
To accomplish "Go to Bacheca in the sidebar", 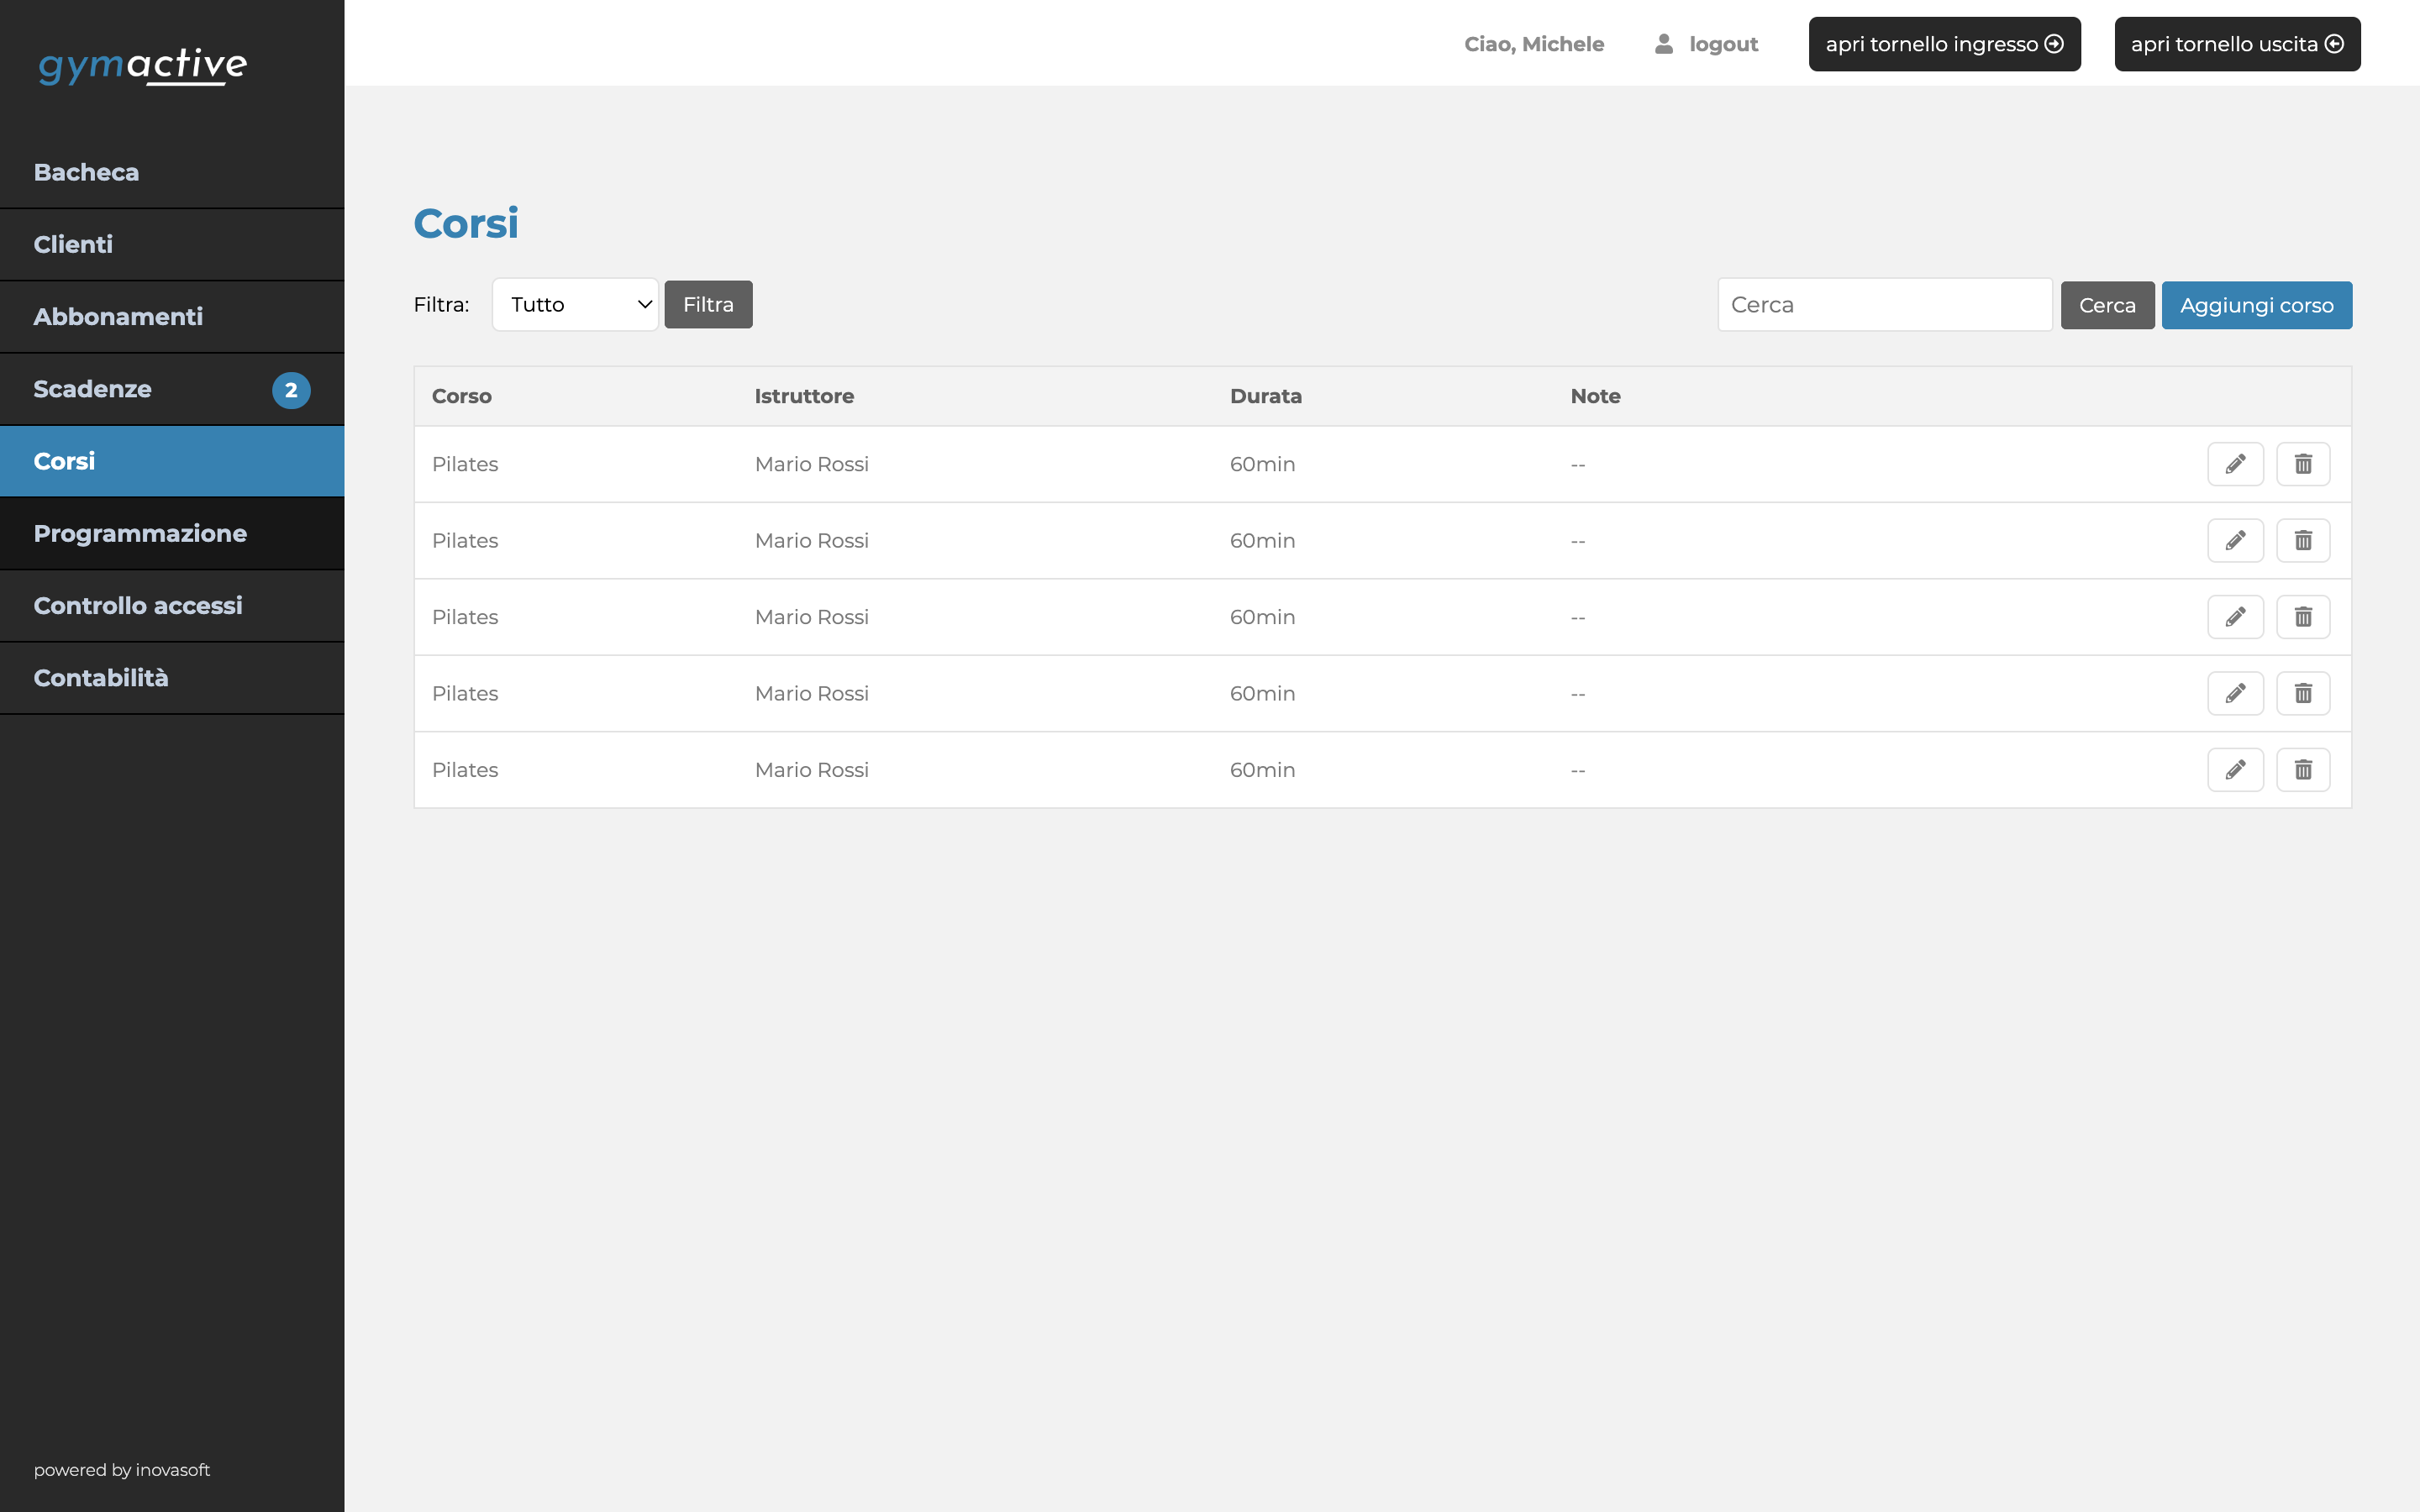I will tap(172, 173).
